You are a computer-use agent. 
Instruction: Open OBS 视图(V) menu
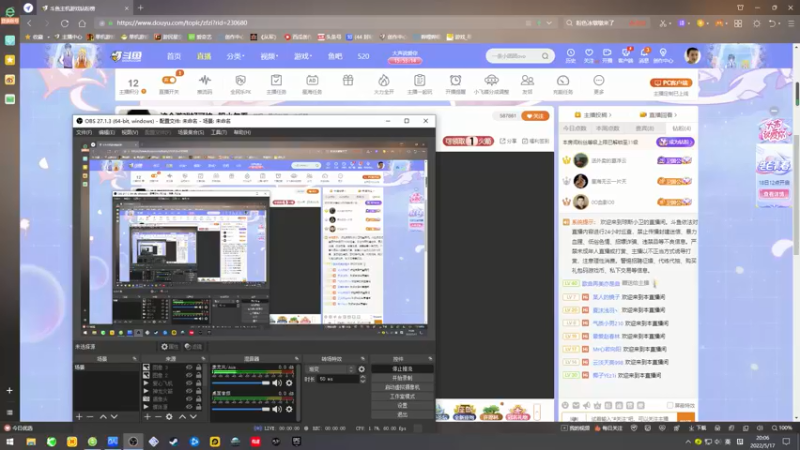(130, 133)
